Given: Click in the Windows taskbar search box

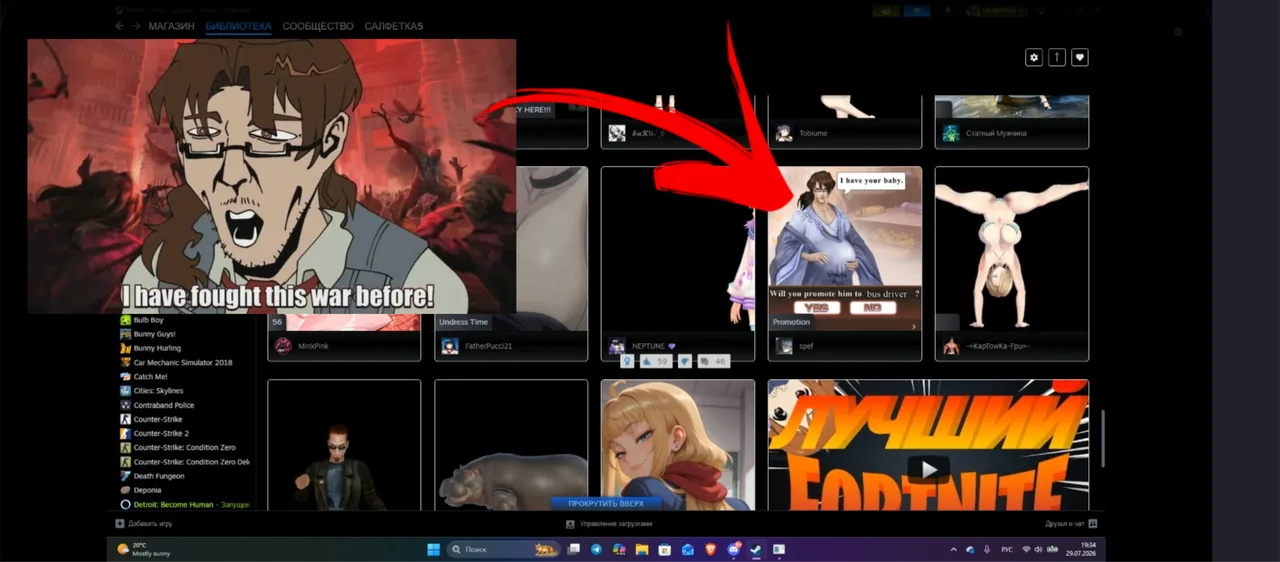Looking at the screenshot, I should click(503, 549).
